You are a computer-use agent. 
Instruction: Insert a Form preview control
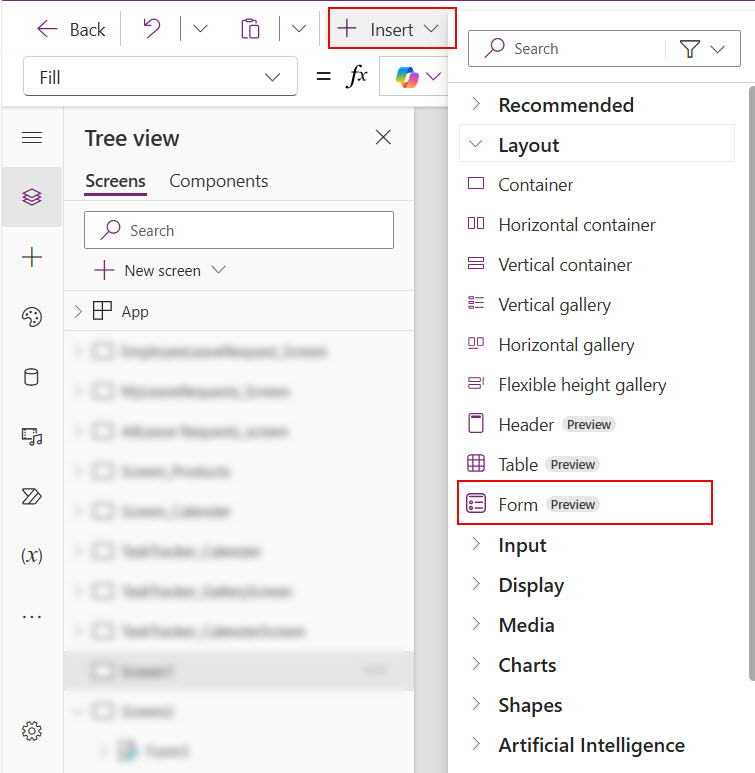(x=585, y=504)
